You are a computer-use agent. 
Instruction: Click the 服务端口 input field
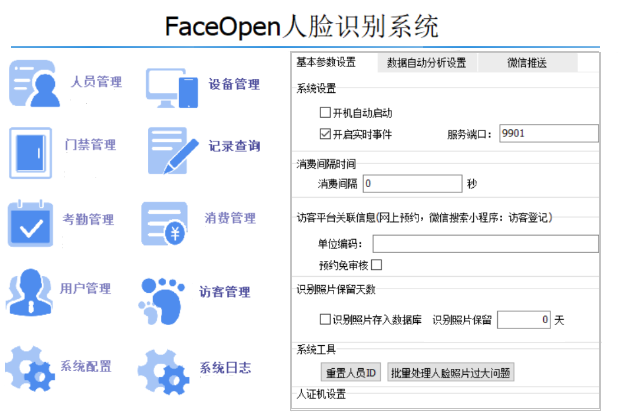(547, 133)
